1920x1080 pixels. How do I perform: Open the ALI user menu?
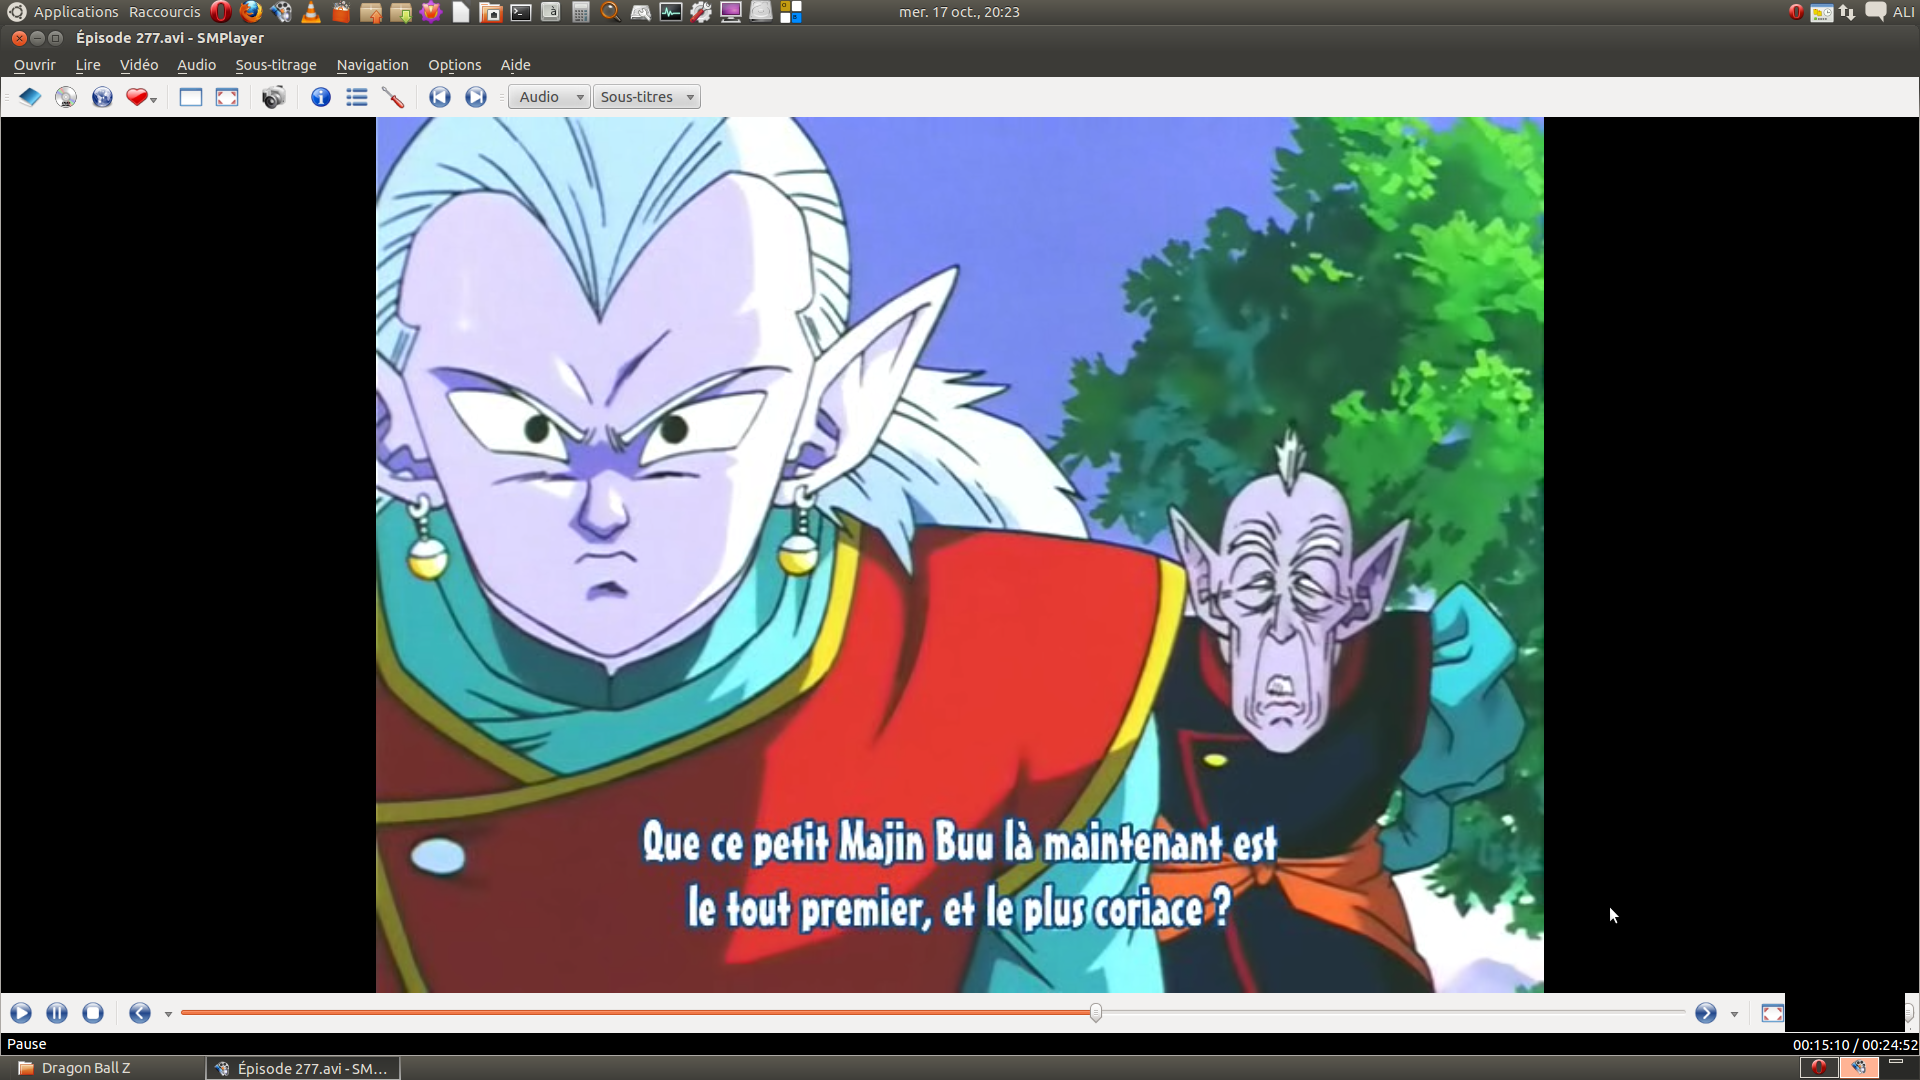point(1903,12)
